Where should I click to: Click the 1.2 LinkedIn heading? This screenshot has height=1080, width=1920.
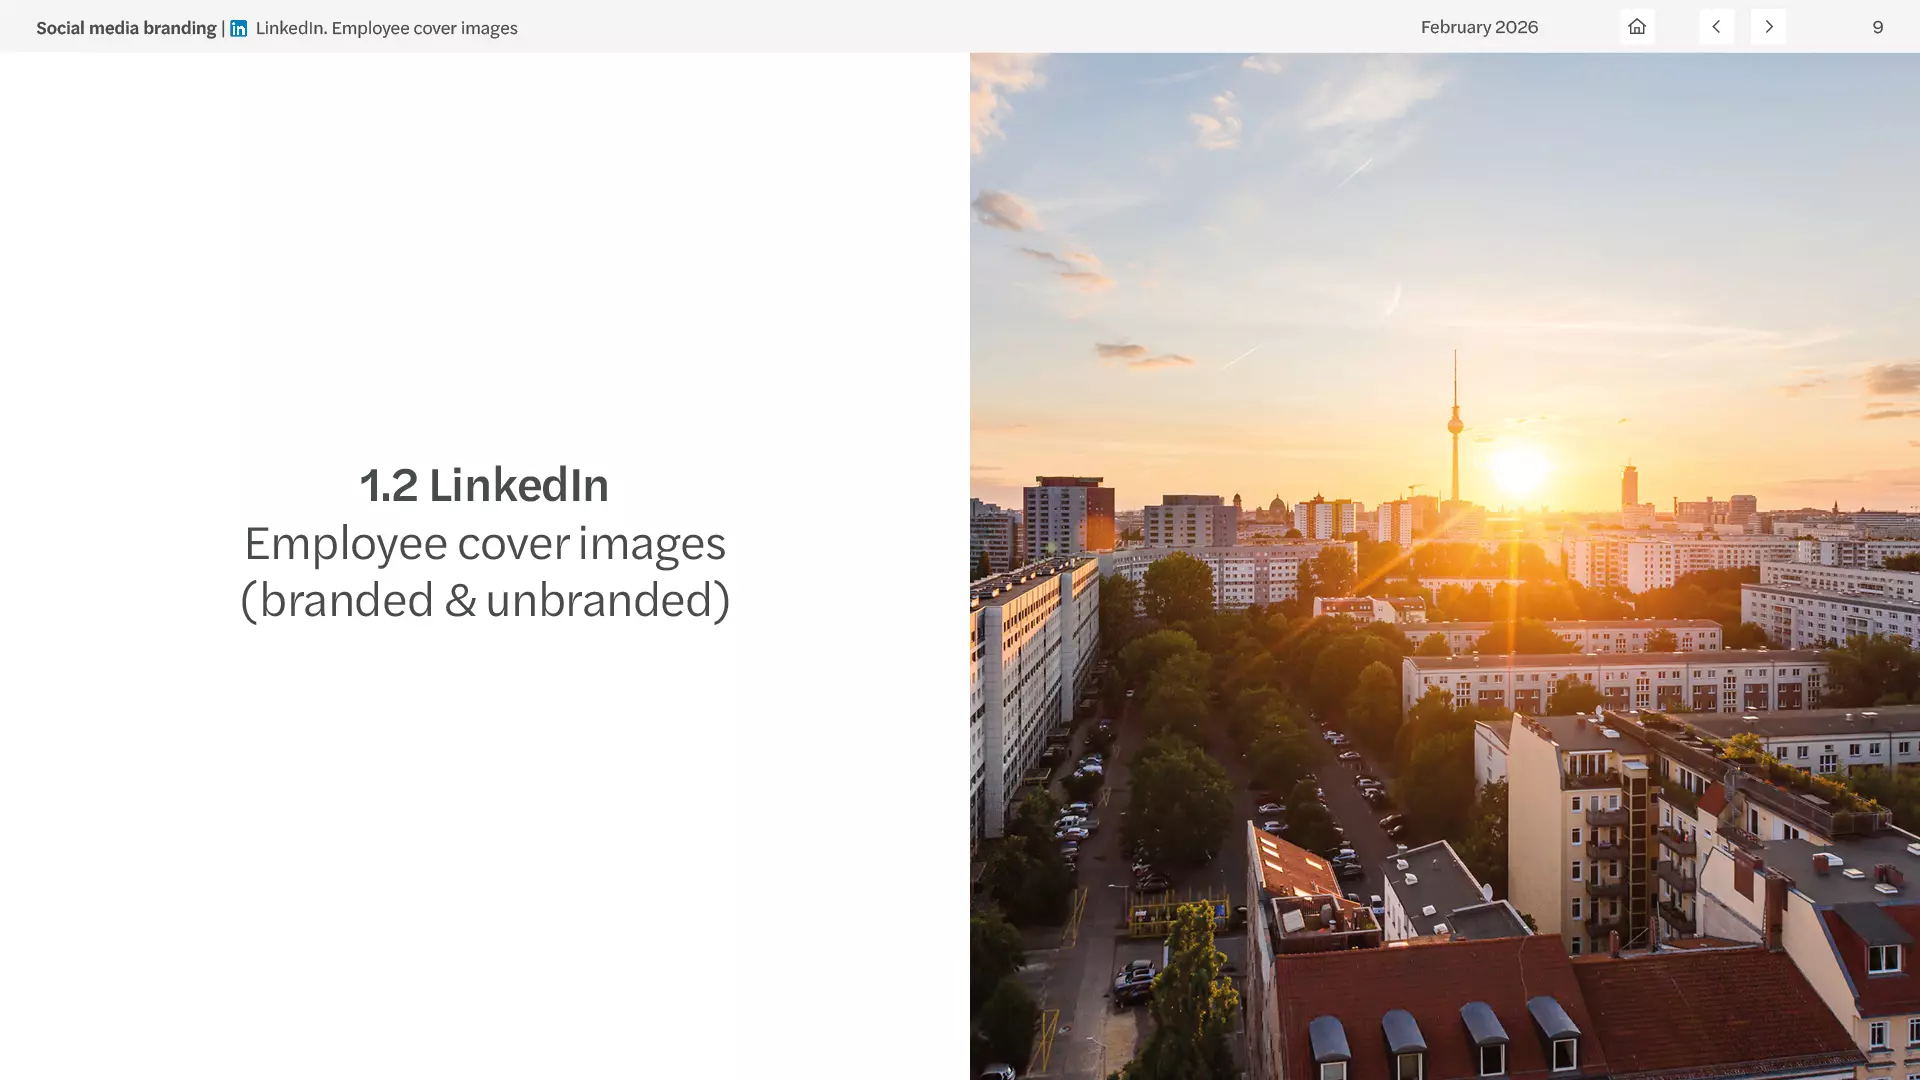coord(484,485)
